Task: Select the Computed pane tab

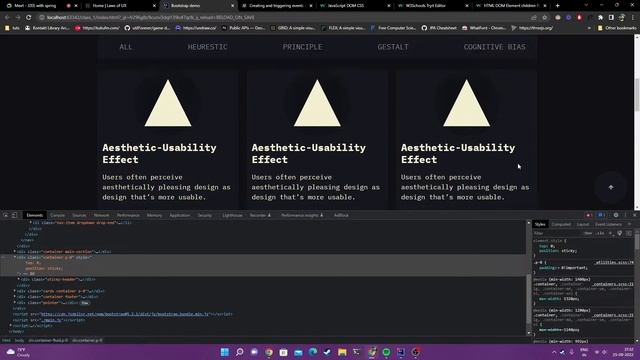Action: (x=561, y=224)
